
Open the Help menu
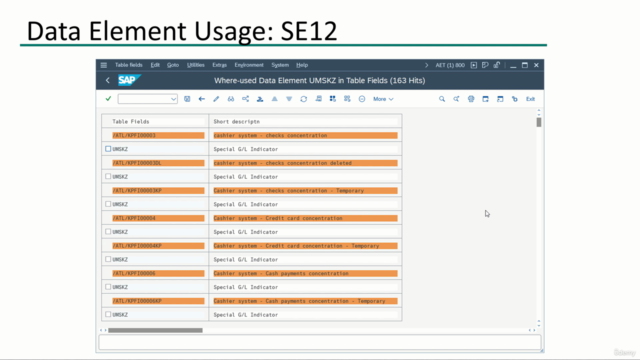302,65
